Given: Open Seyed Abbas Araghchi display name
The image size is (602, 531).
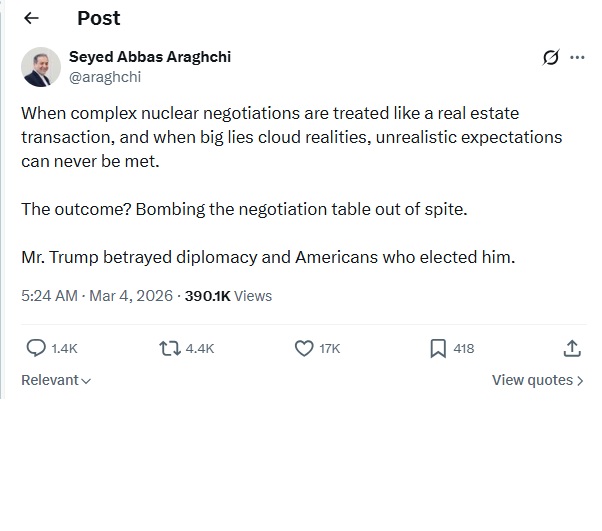Looking at the screenshot, I should pos(149,57).
